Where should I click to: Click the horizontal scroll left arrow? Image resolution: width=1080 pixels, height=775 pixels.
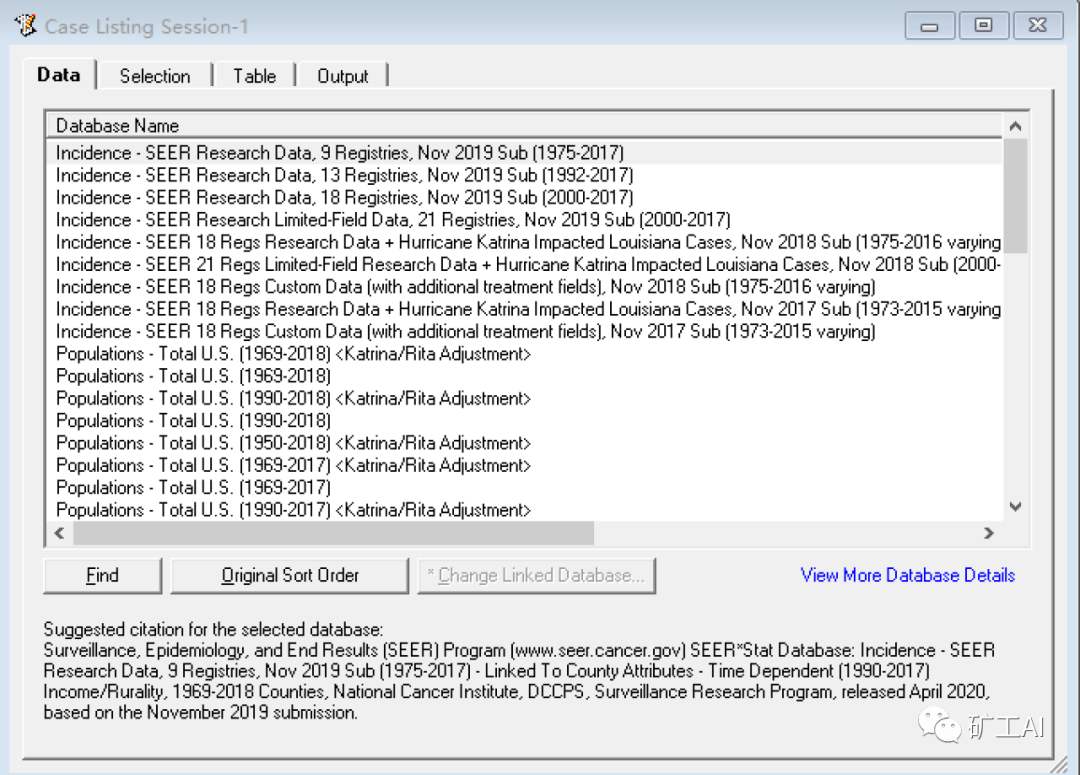tap(60, 533)
